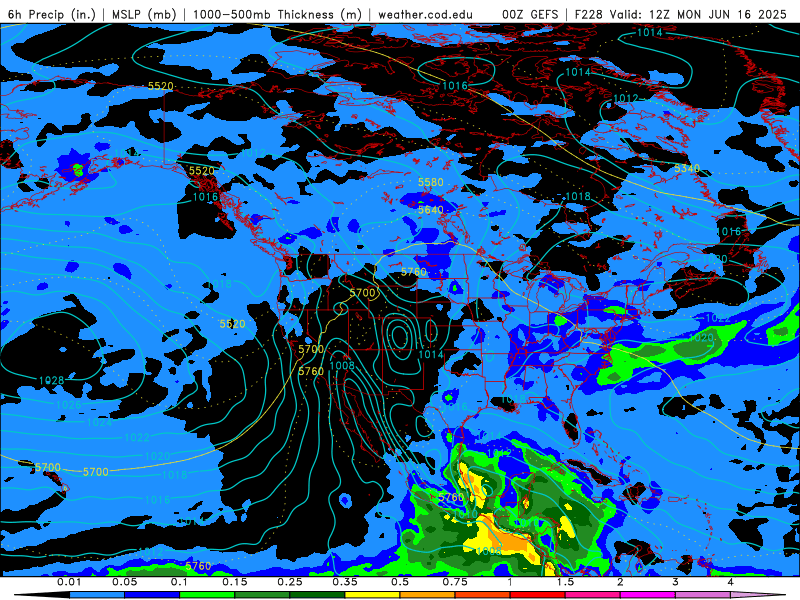
Task: Click the bright green 0.1–0.15 legend swatch
Action: [x=207, y=595]
